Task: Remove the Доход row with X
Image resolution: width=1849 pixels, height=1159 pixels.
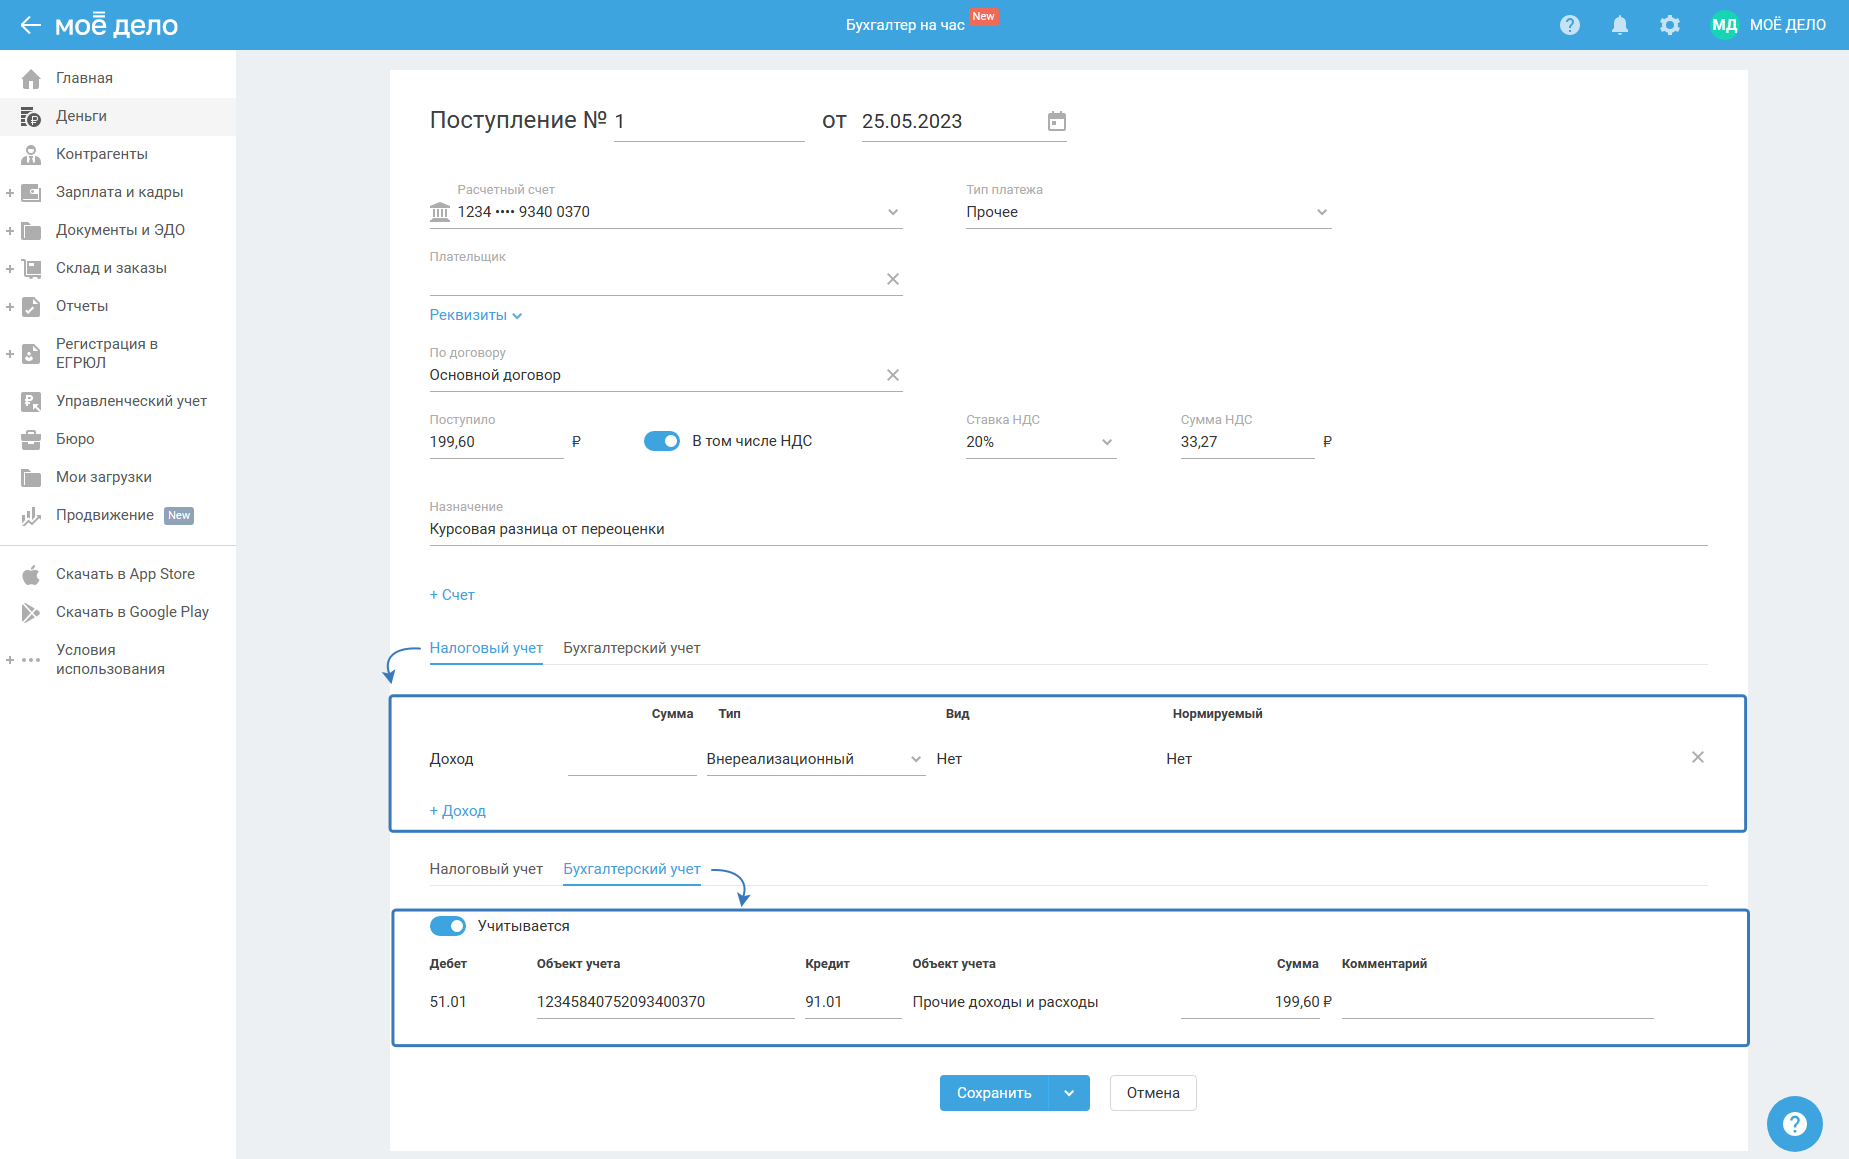Action: click(1697, 757)
